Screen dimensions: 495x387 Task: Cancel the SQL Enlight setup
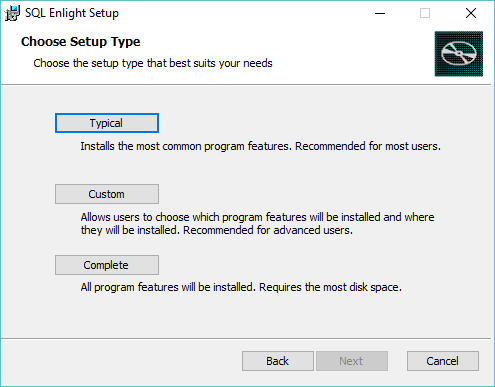[x=443, y=361]
